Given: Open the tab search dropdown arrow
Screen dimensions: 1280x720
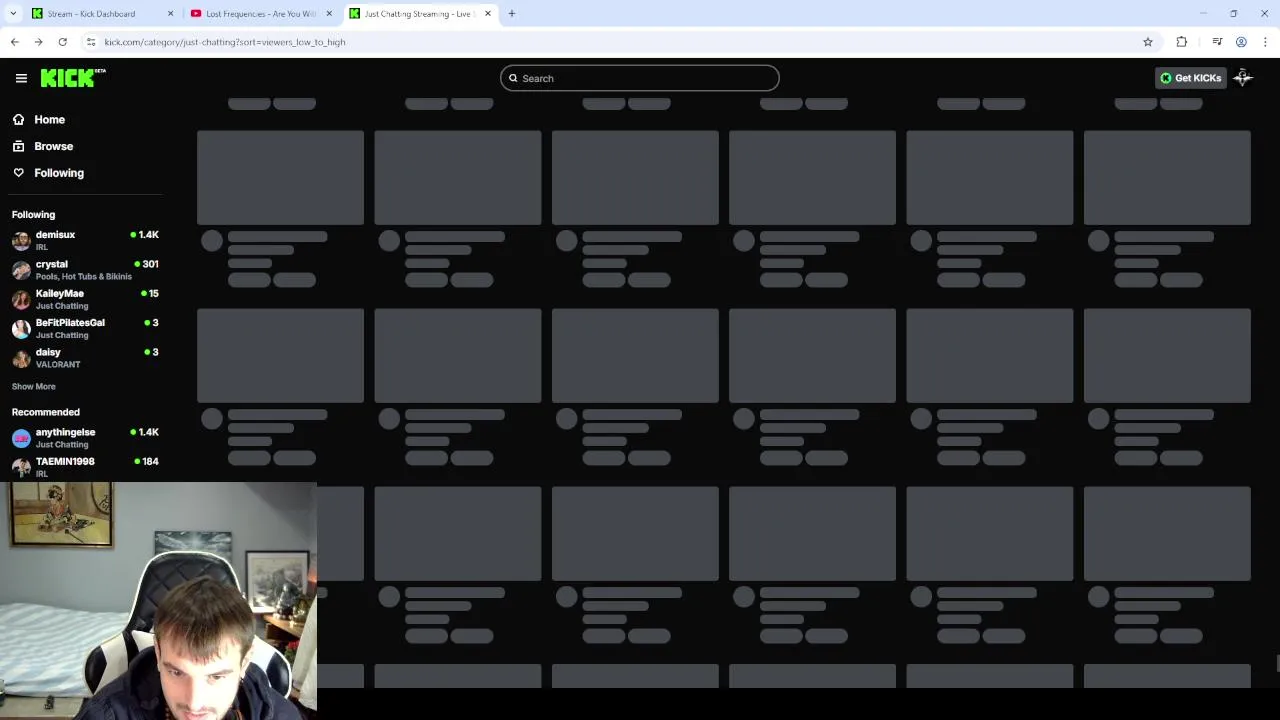Looking at the screenshot, I should (x=13, y=14).
